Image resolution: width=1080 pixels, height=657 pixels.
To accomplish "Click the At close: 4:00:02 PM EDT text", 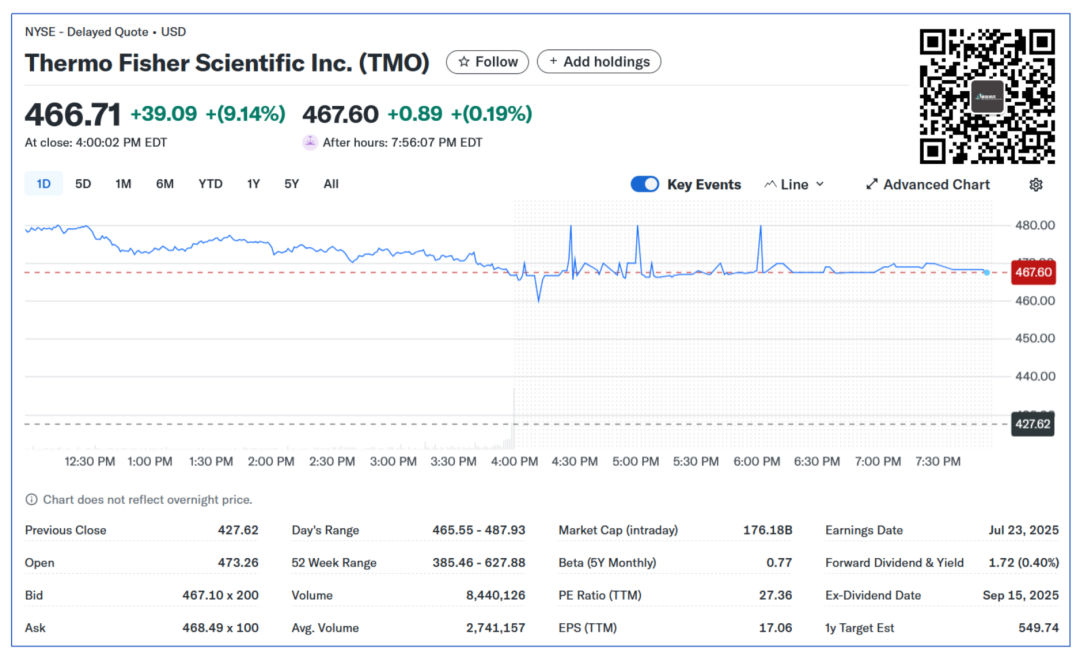I will pos(96,143).
